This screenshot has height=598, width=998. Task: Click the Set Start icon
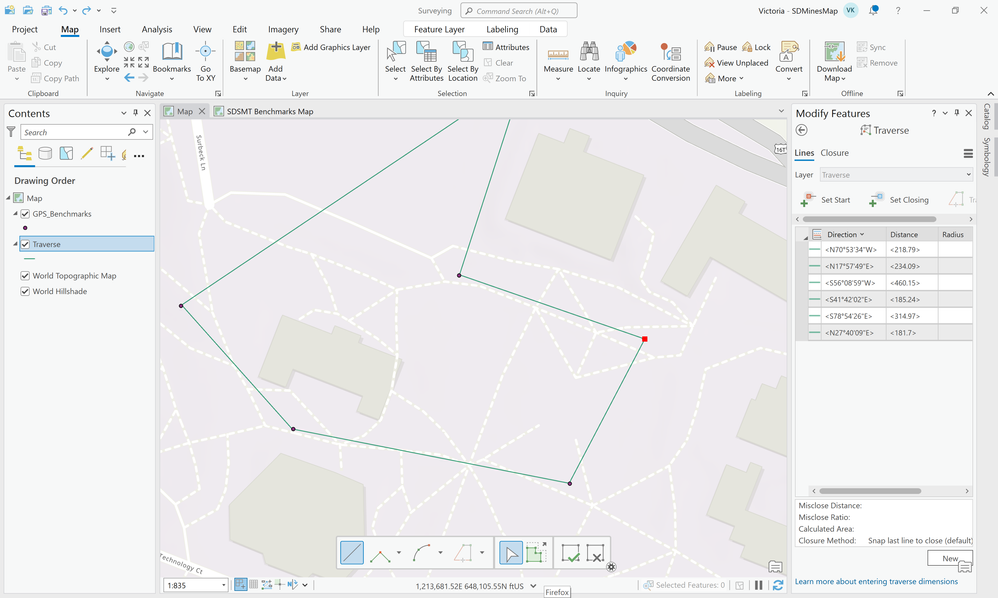(807, 200)
